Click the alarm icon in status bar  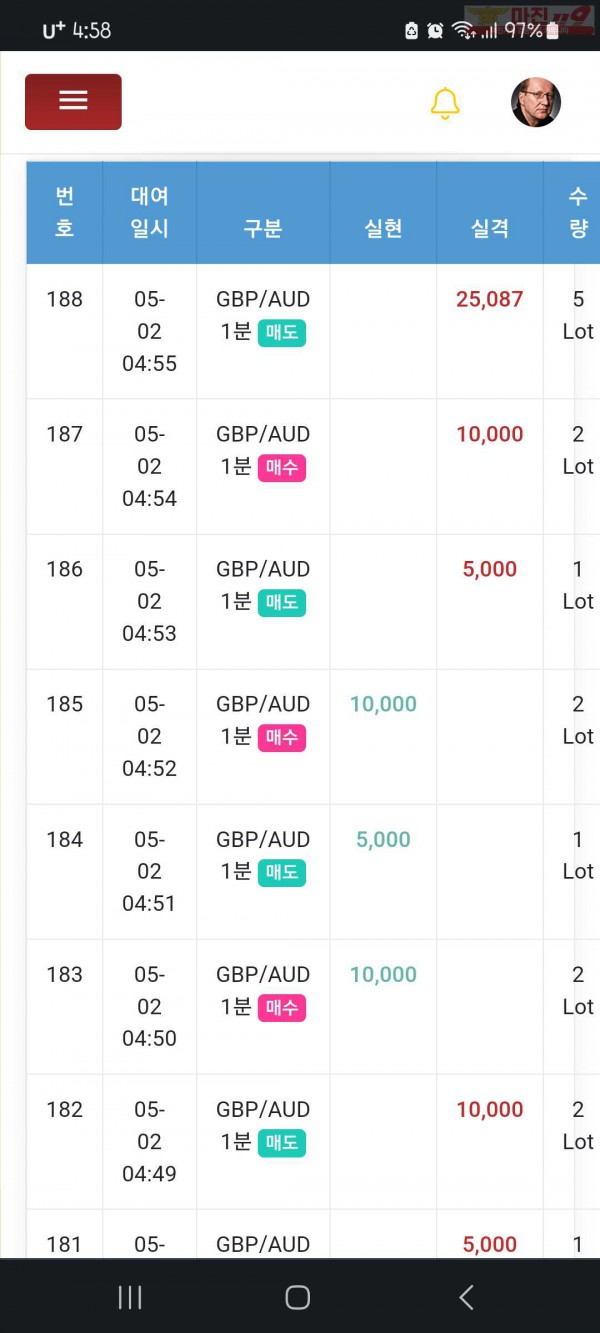tap(435, 30)
